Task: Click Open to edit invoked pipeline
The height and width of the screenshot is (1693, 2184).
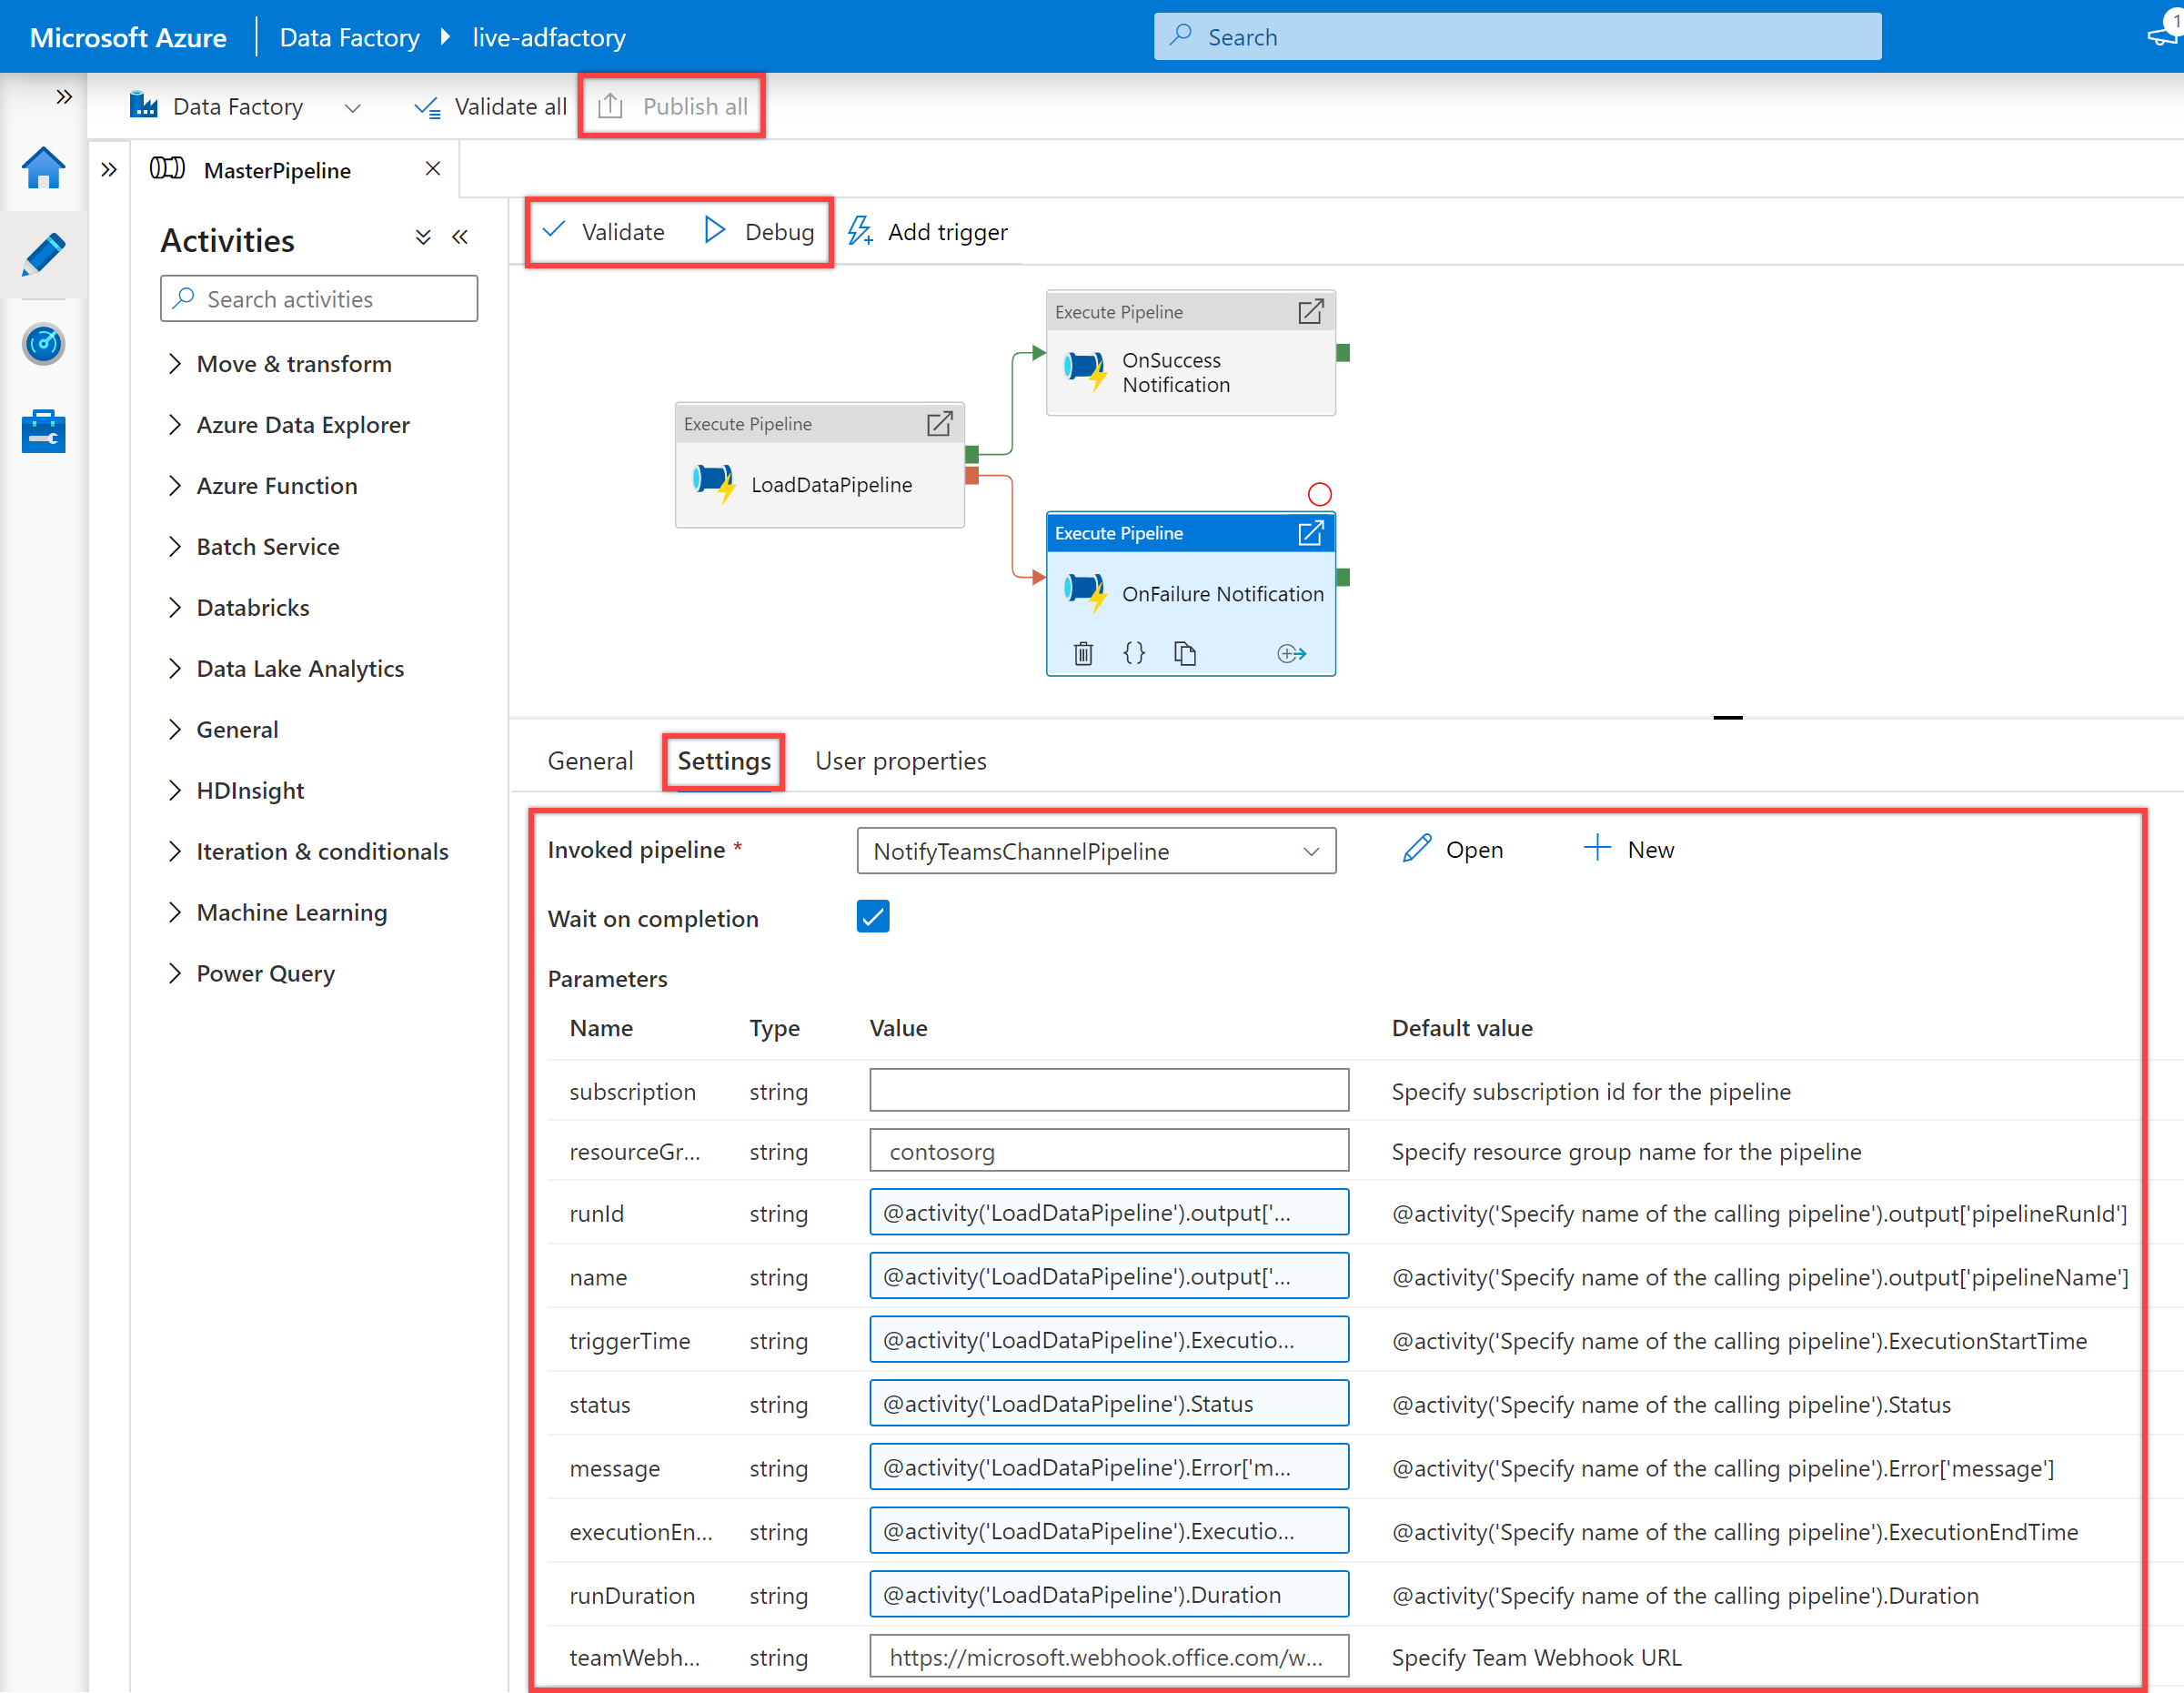Action: pyautogui.click(x=1455, y=847)
